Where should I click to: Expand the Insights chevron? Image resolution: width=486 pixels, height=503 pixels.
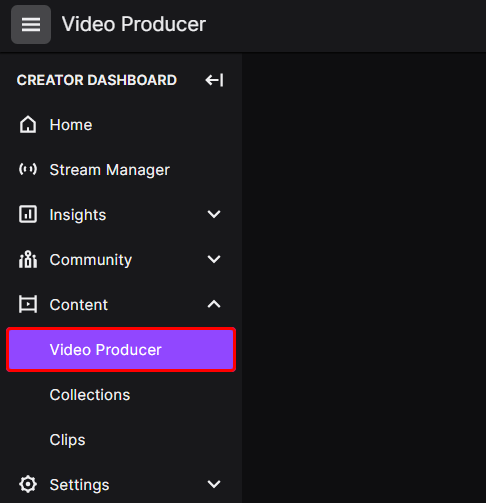tap(214, 214)
